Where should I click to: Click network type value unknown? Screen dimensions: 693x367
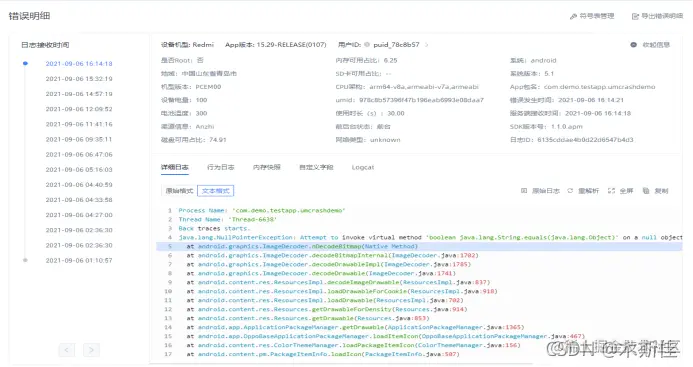point(385,140)
